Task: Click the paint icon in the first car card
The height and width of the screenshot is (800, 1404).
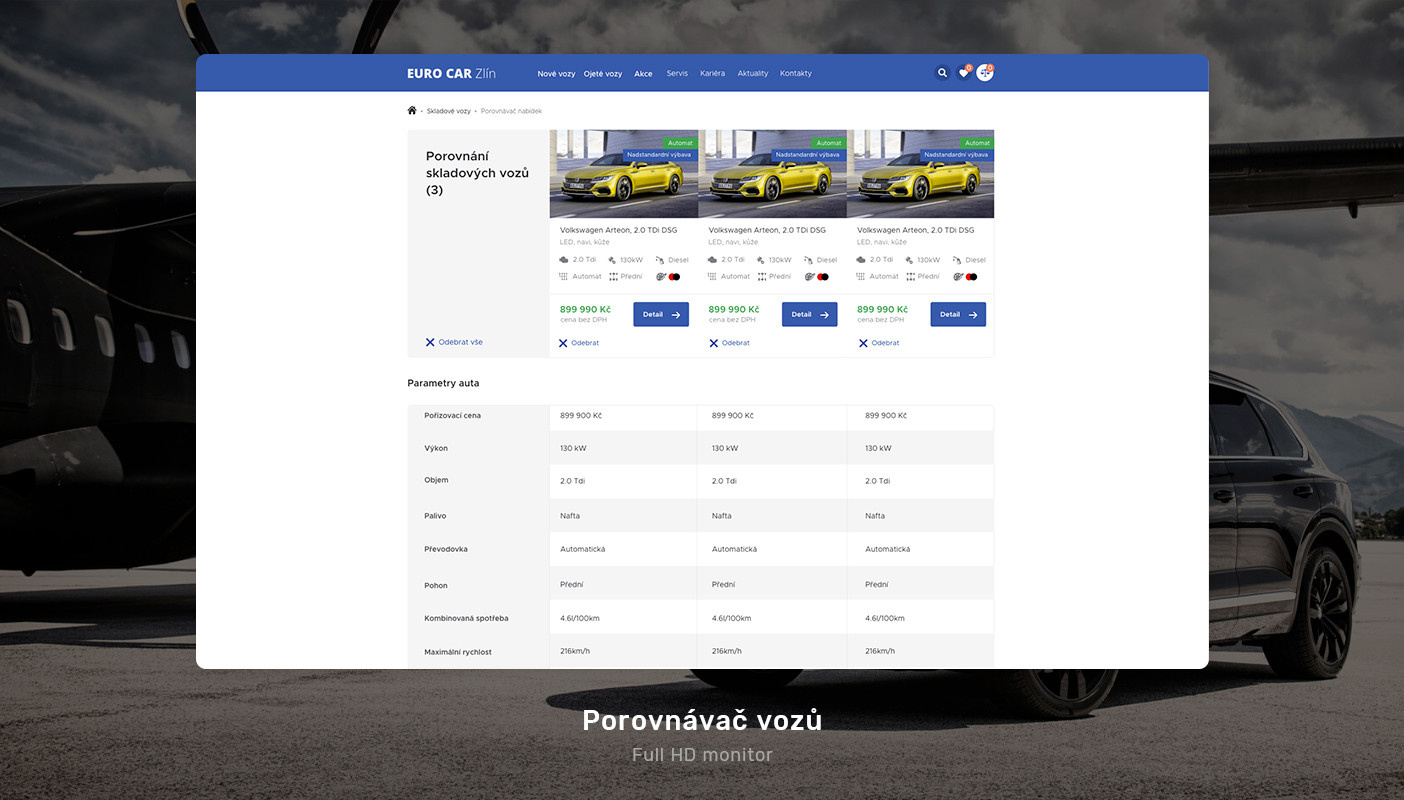Action: (x=661, y=276)
